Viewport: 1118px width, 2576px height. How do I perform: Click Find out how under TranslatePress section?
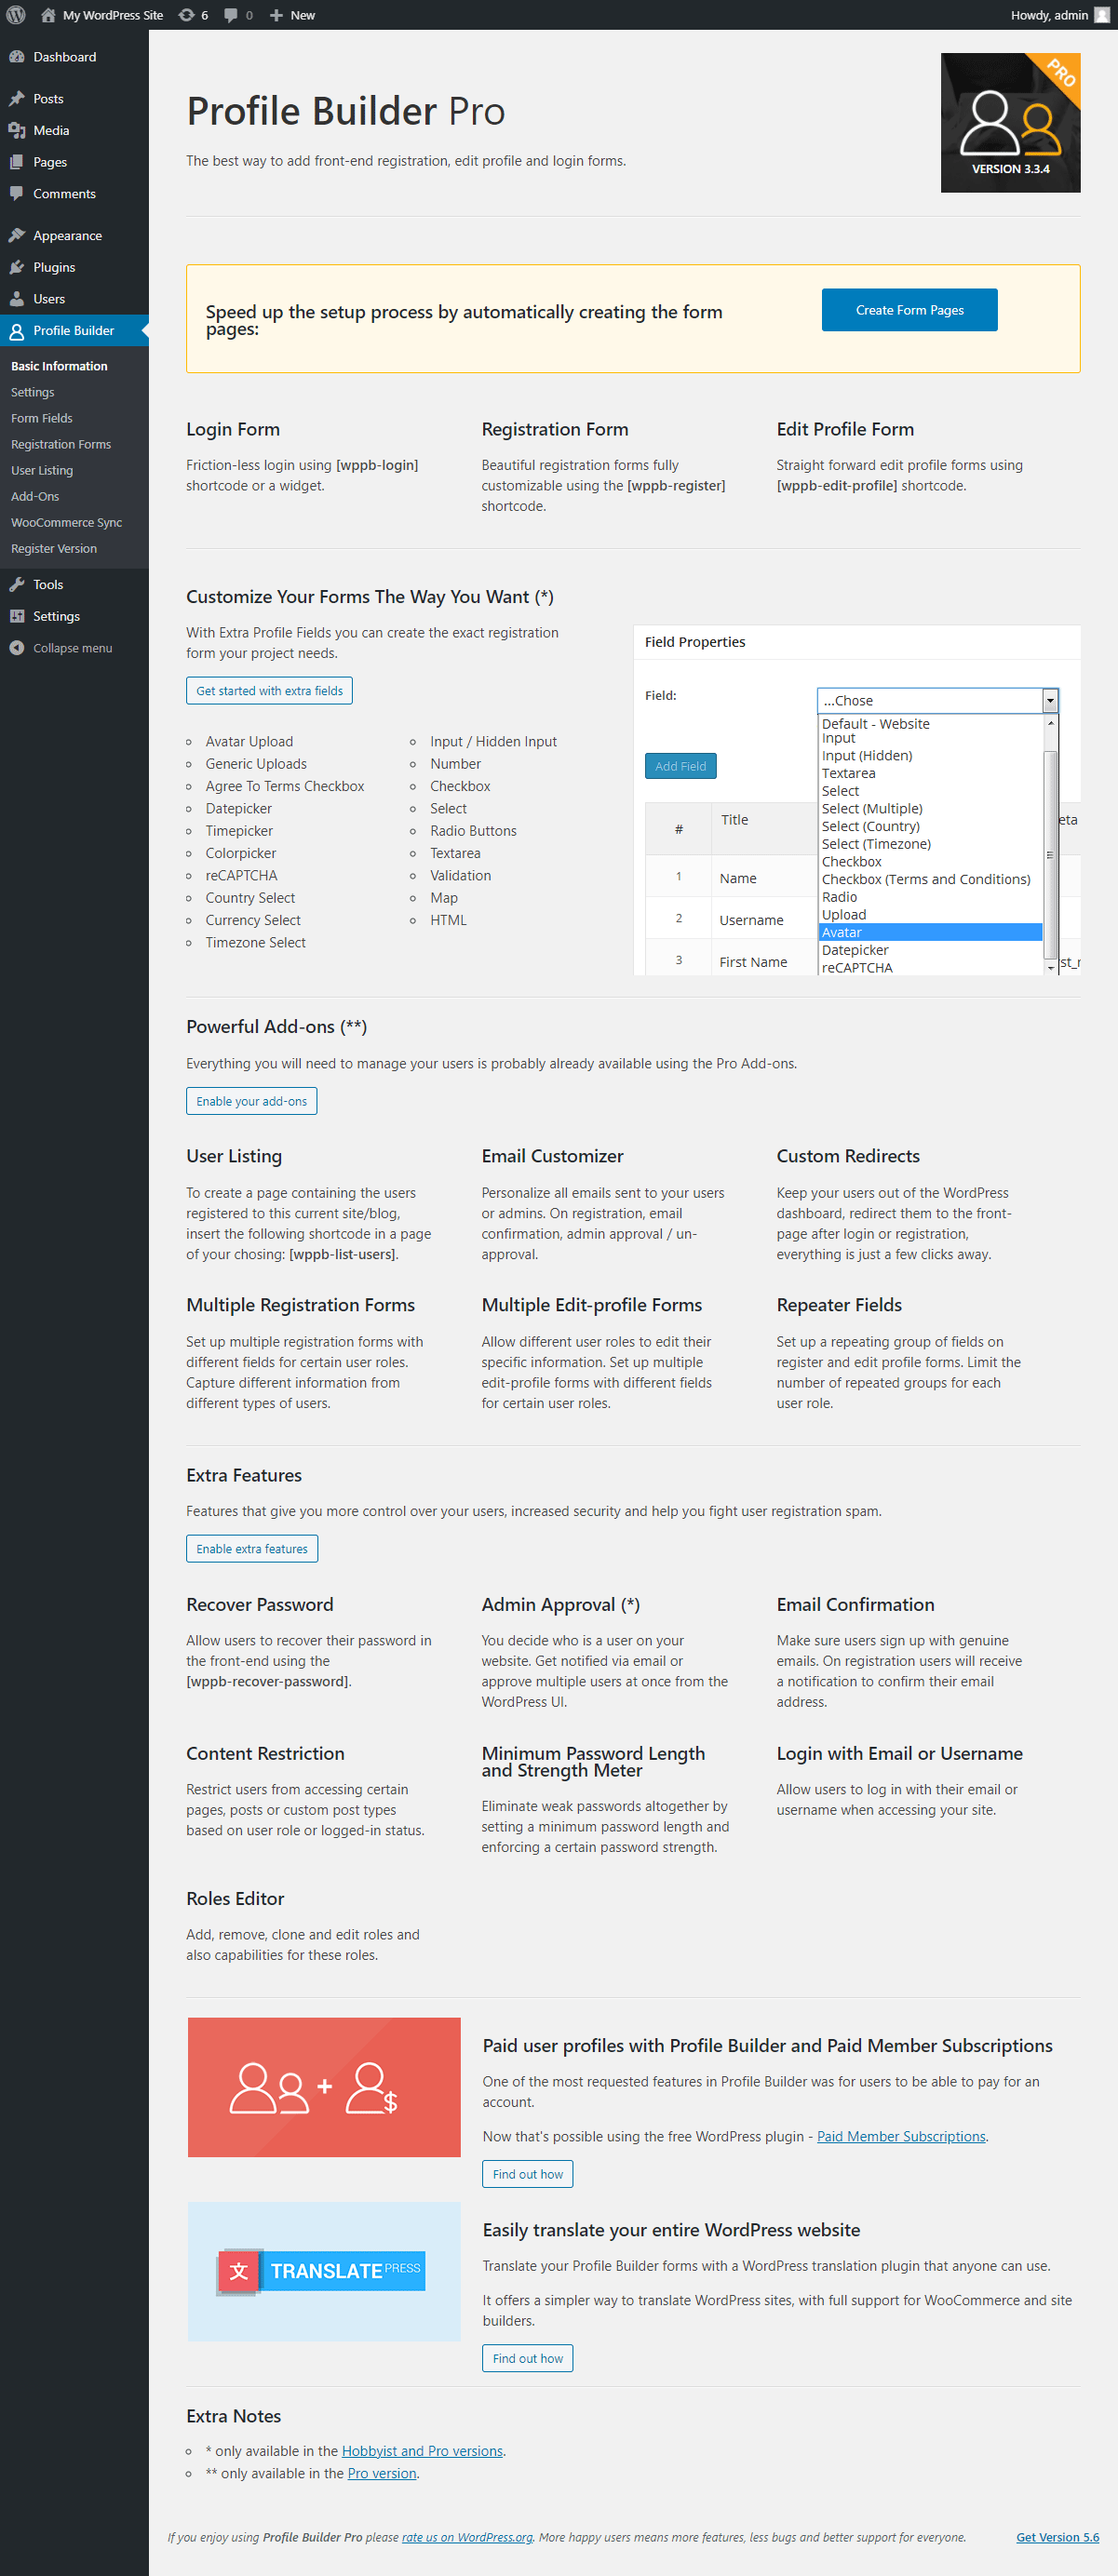point(527,2358)
